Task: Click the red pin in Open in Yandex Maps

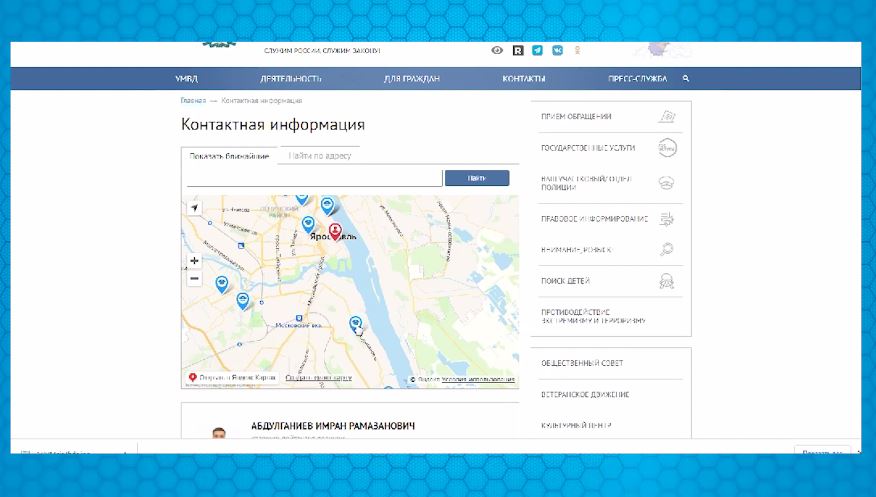Action: [193, 377]
